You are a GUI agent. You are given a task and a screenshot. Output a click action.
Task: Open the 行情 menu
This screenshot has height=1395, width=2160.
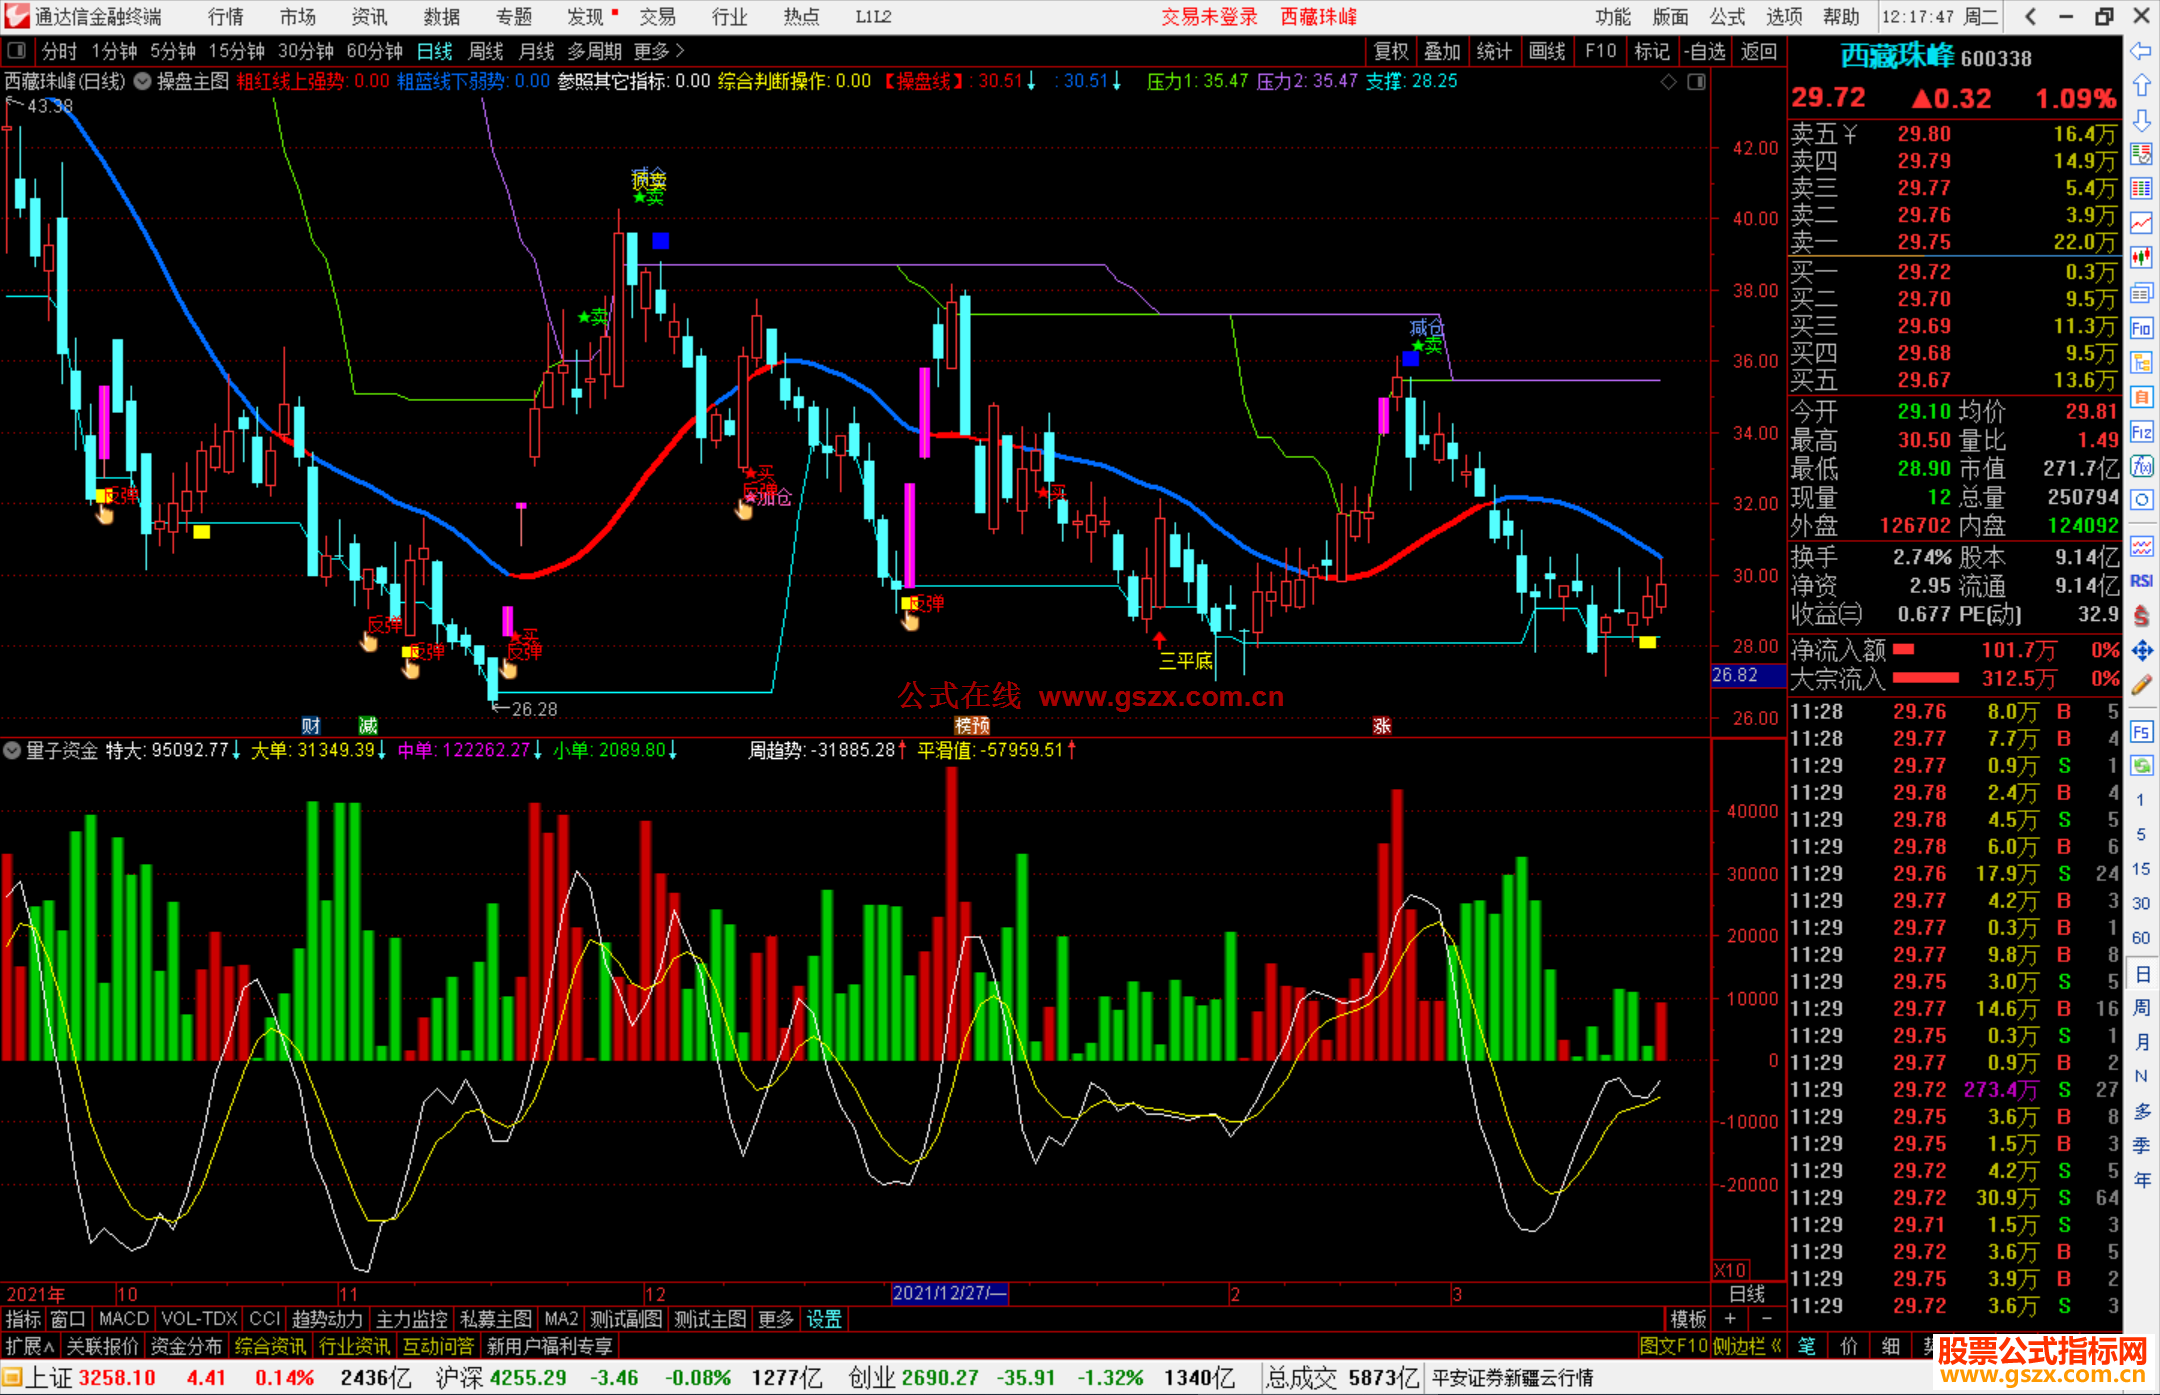(226, 16)
